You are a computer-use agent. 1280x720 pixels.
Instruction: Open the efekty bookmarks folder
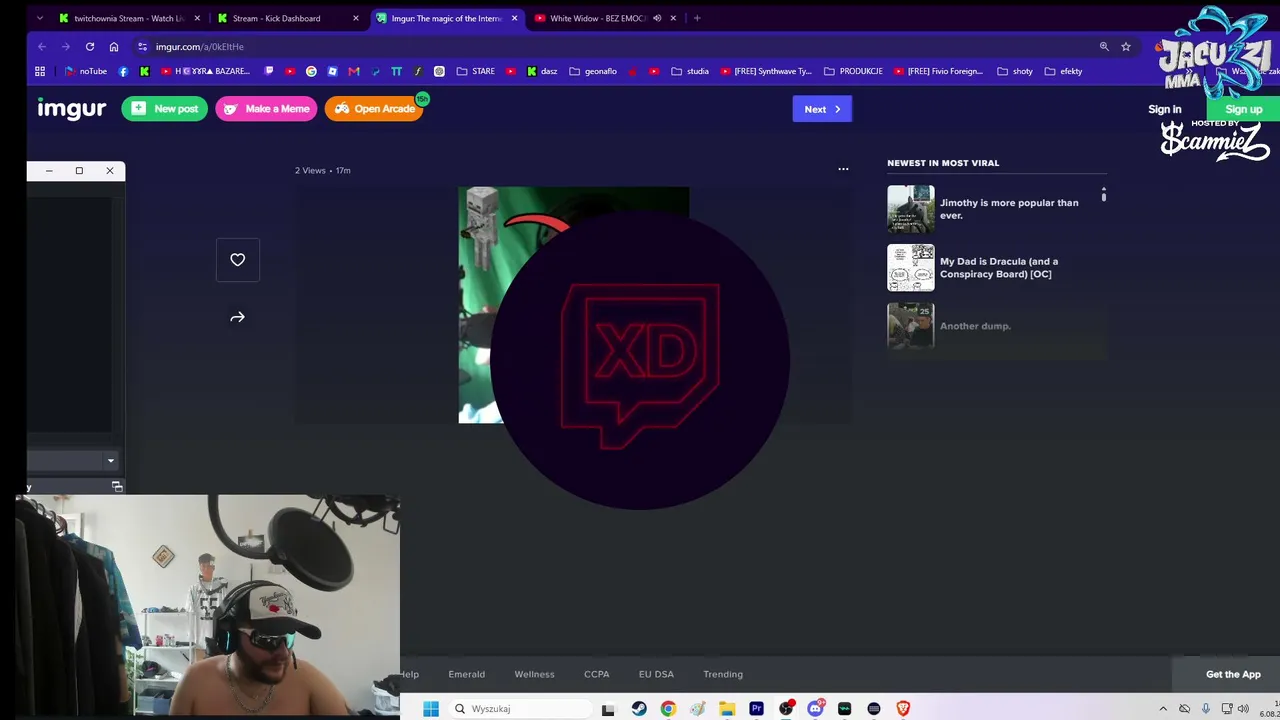click(x=1063, y=71)
